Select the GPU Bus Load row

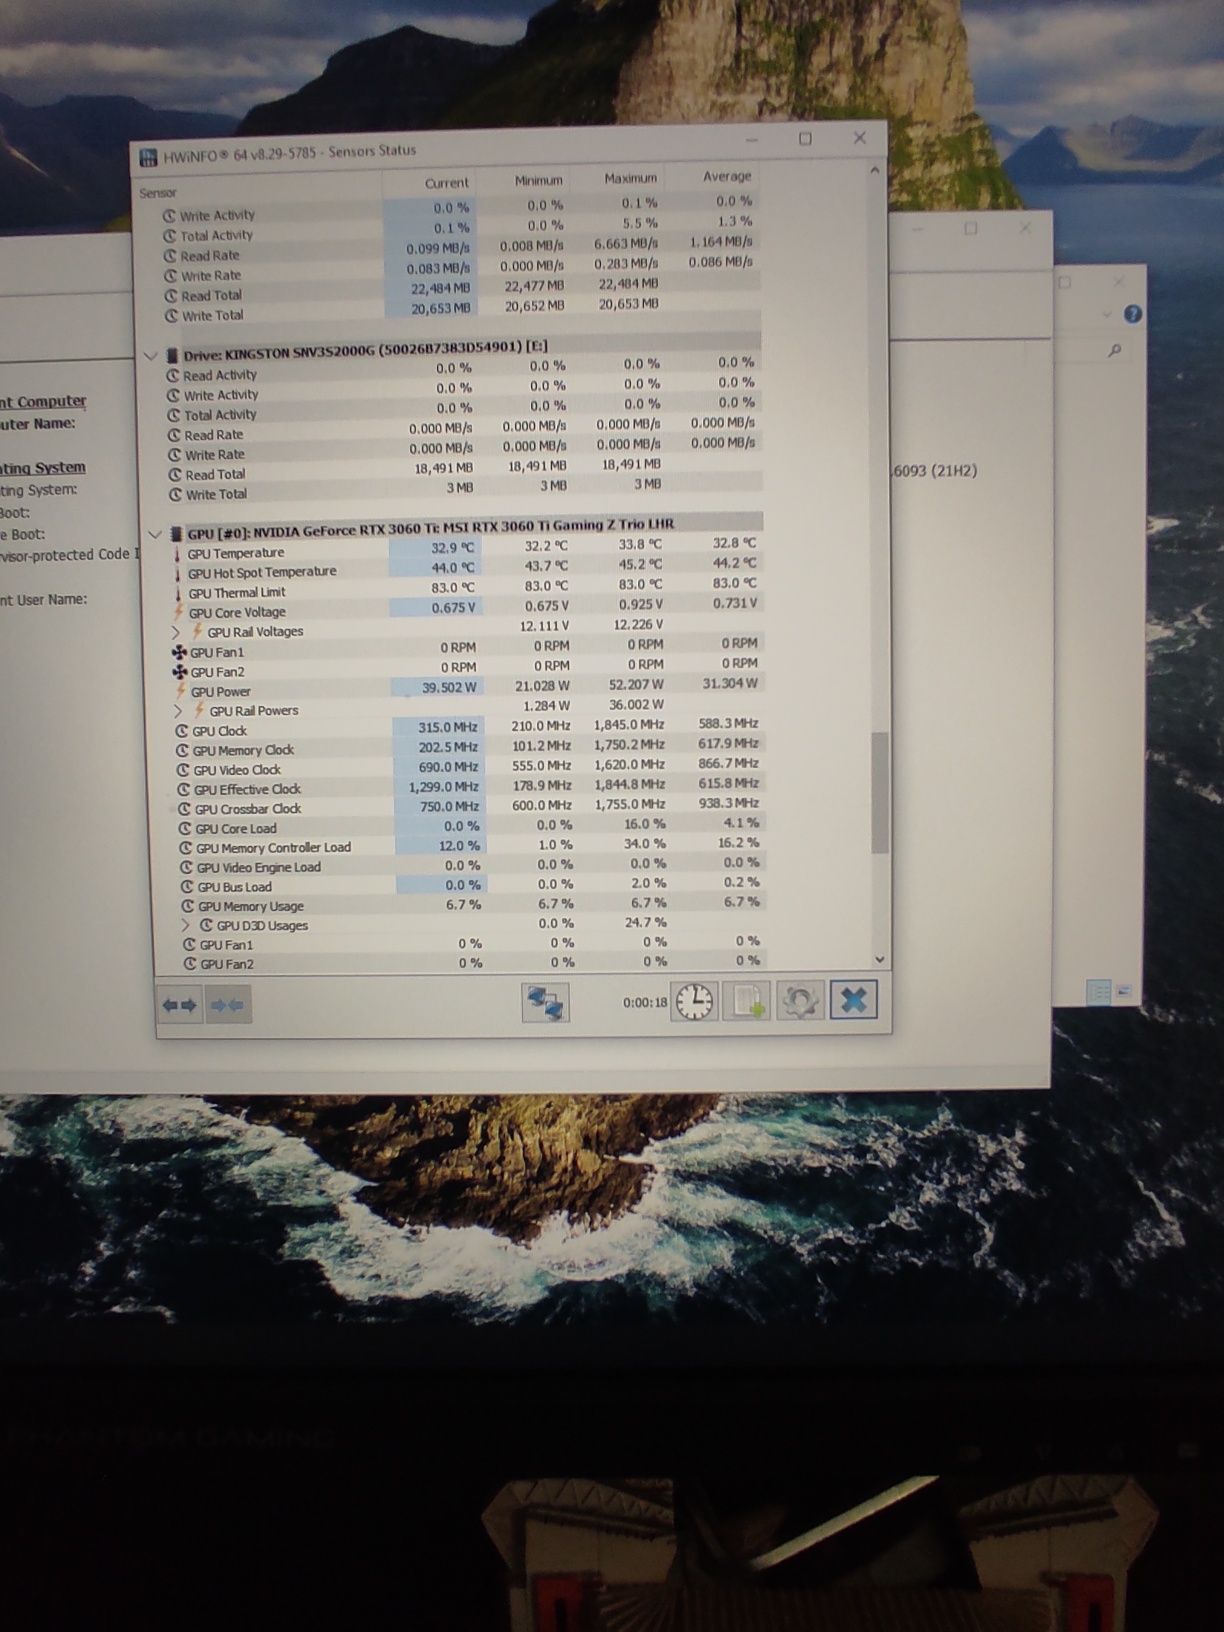pyautogui.click(x=470, y=885)
